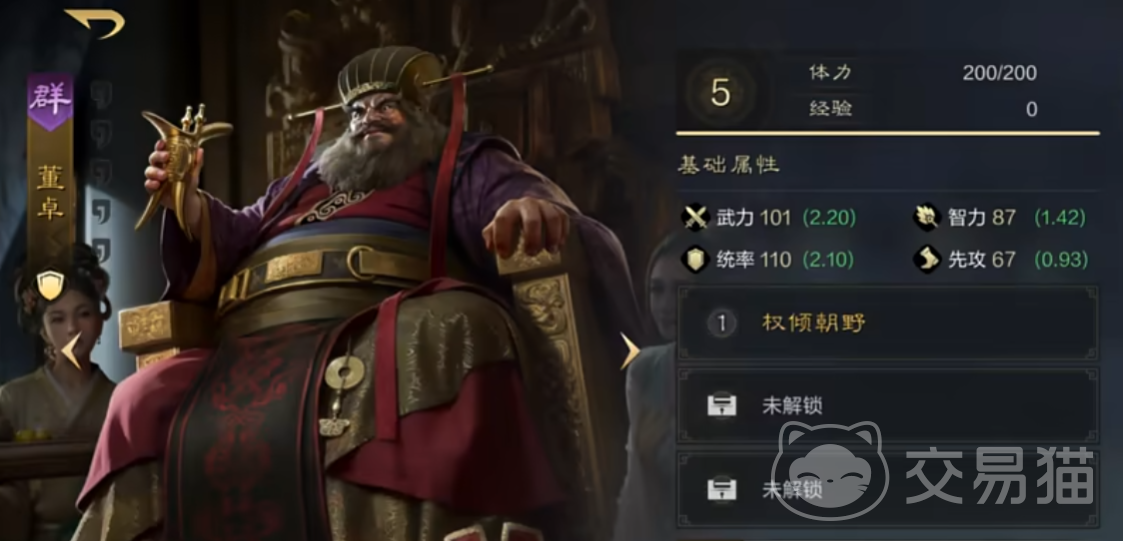Select the 基础属性 section header
Image resolution: width=1123 pixels, height=541 pixels.
tap(728, 165)
